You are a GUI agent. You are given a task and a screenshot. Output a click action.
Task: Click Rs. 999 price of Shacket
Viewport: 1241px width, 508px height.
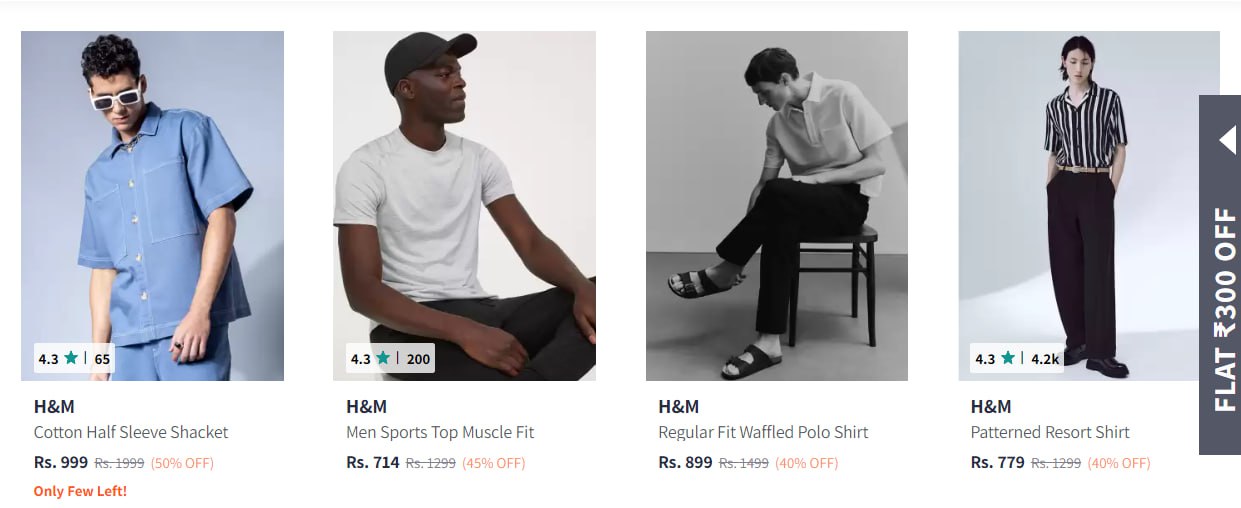[x=61, y=462]
